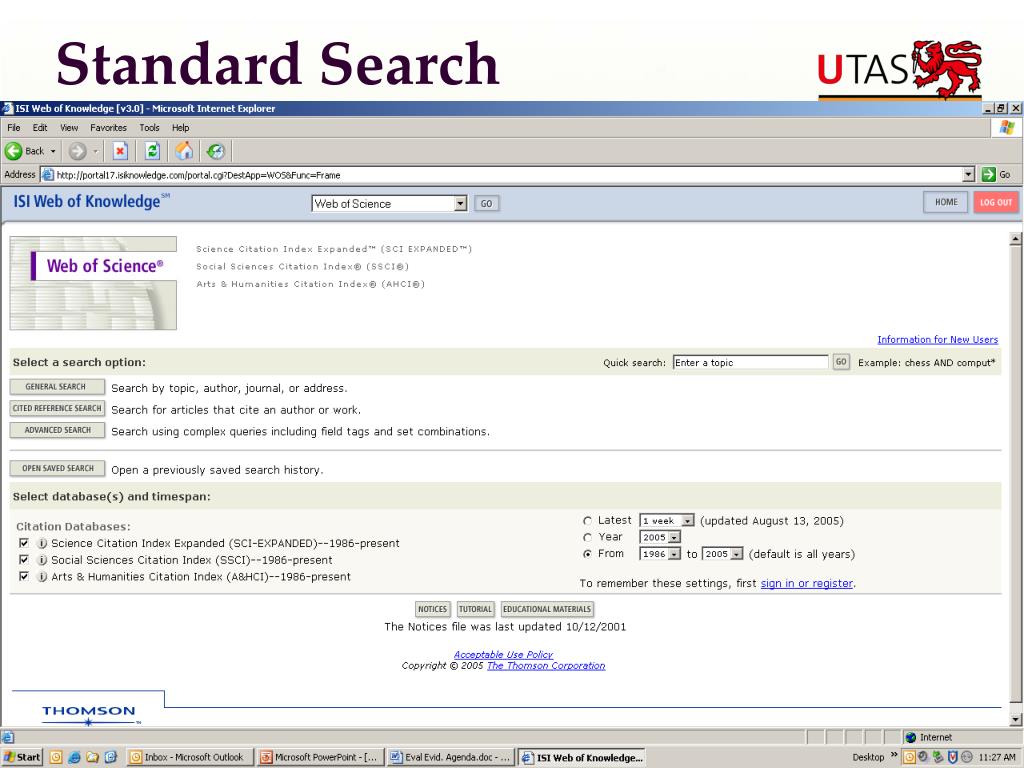The height and width of the screenshot is (768, 1024).
Task: View info for Arts & Humanities Citation Index
Action: tap(42, 577)
